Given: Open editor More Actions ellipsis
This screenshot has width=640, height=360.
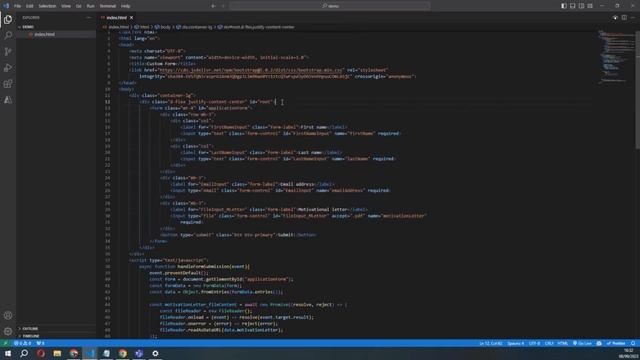Looking at the screenshot, I should coord(633,18).
